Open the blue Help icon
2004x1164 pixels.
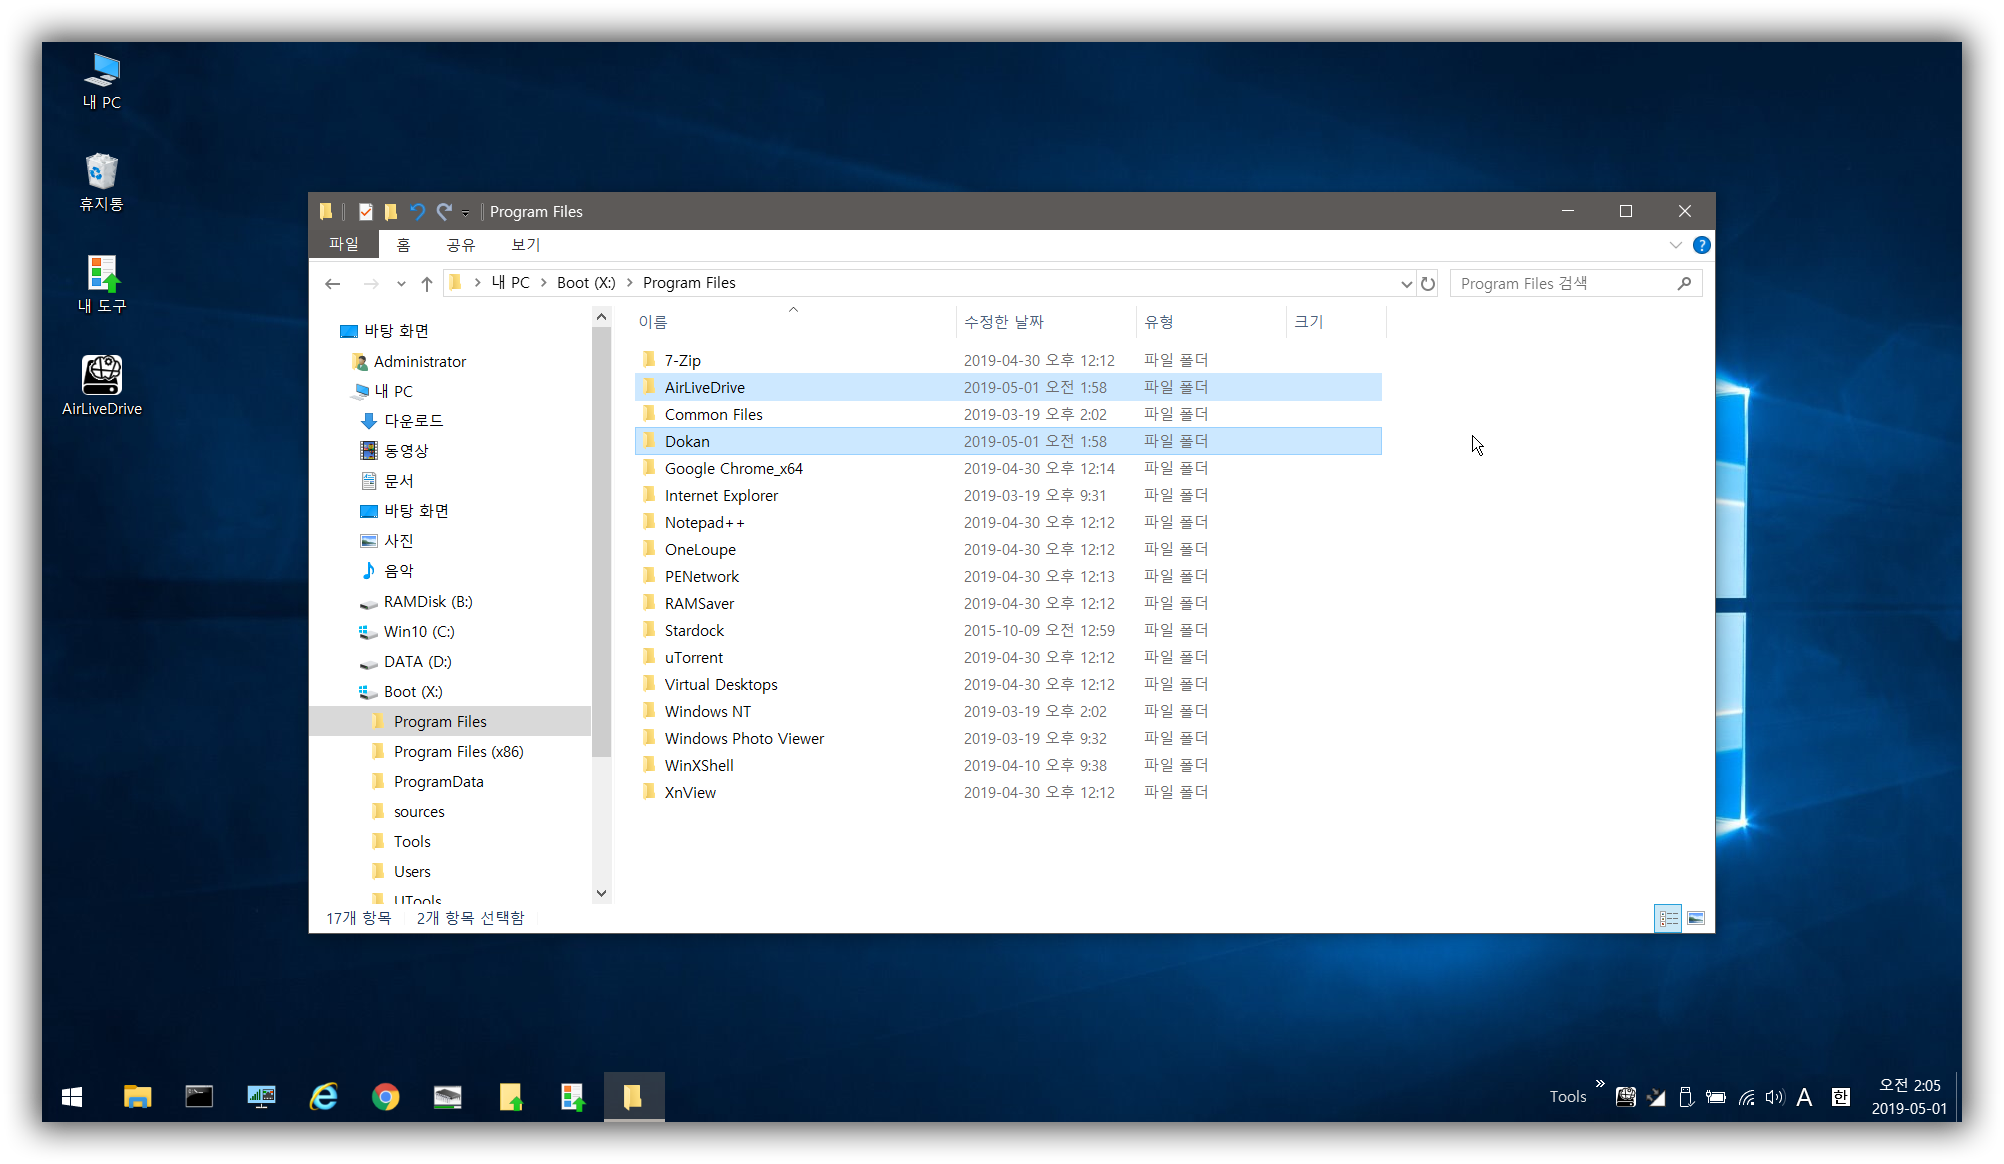pos(1701,245)
